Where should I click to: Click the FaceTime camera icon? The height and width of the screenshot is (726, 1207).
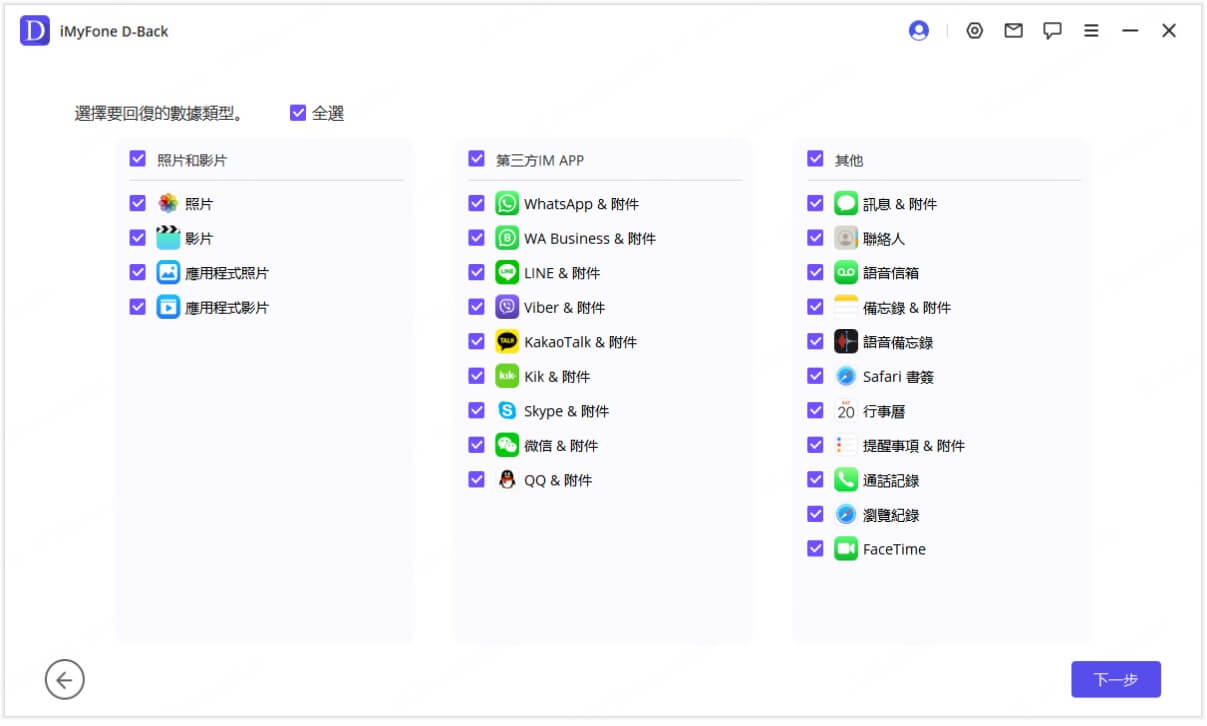[845, 549]
